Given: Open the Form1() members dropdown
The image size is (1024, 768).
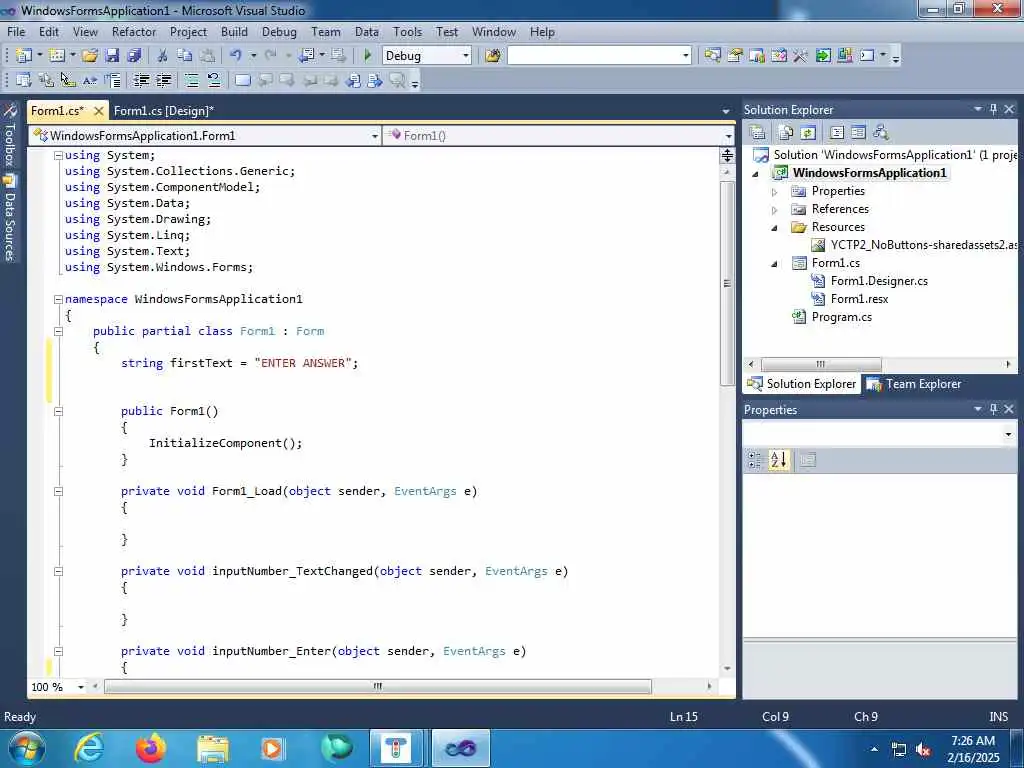Looking at the screenshot, I should [728, 136].
